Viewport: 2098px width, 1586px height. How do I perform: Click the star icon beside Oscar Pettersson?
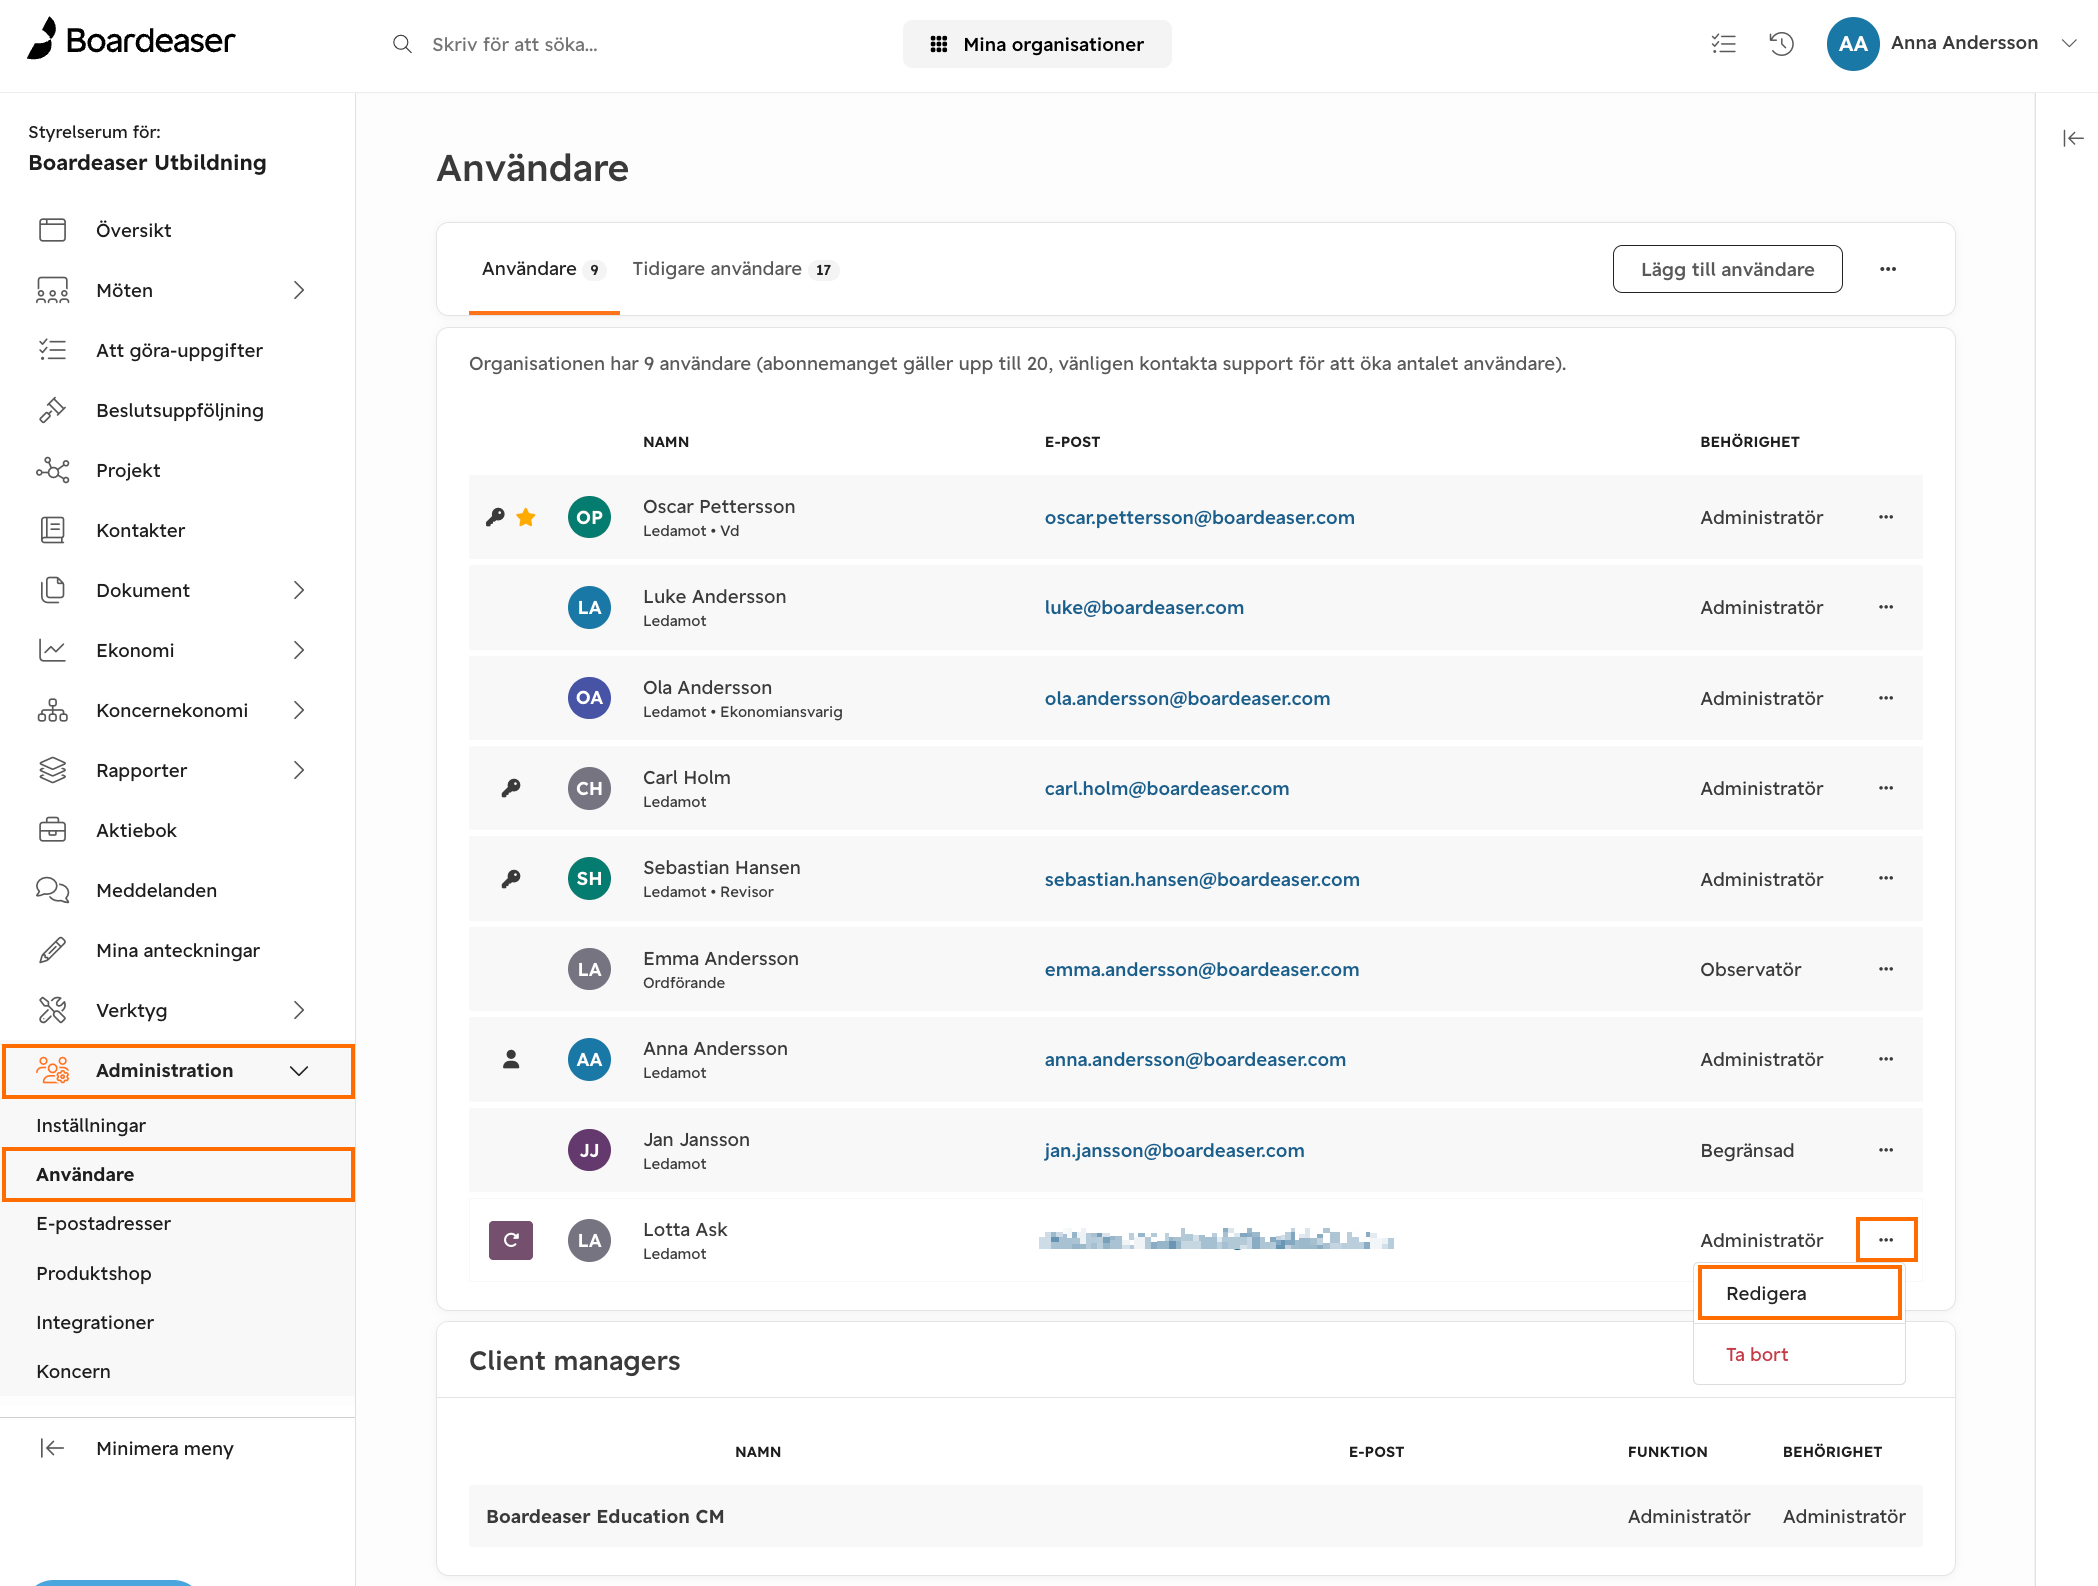pos(526,517)
